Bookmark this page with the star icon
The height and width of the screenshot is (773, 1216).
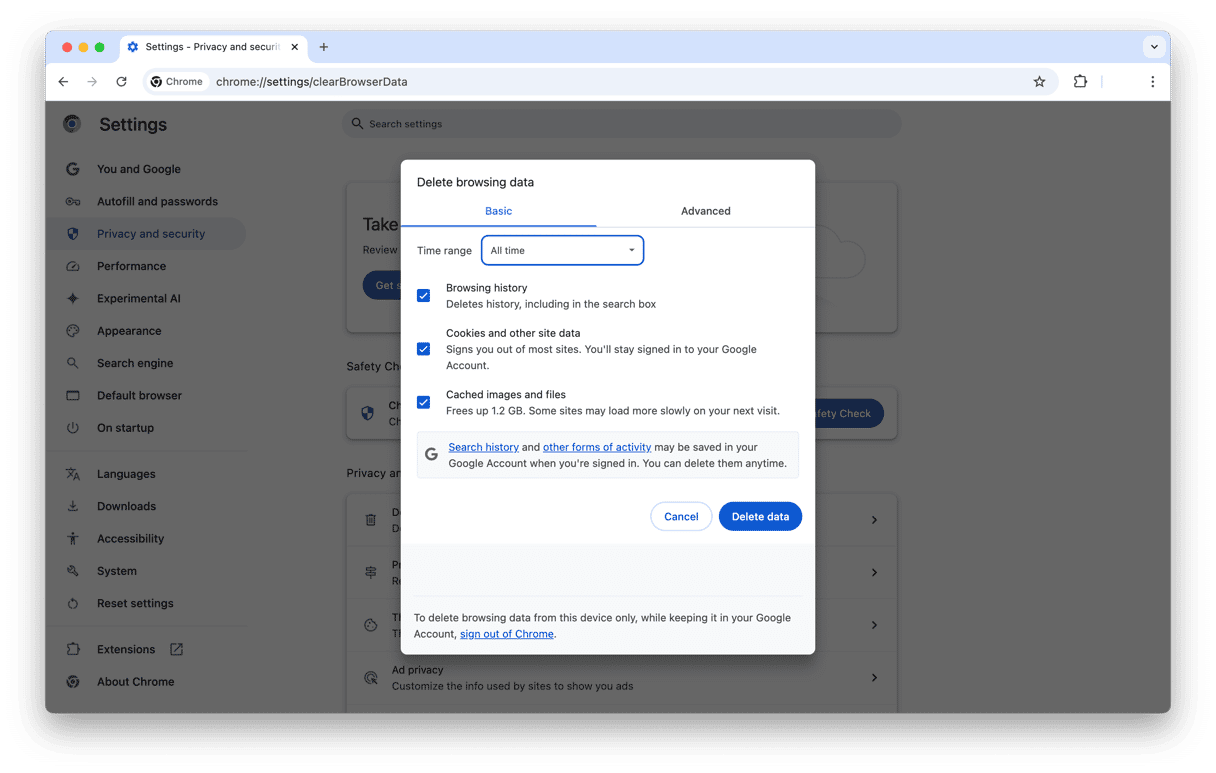[x=1039, y=82]
